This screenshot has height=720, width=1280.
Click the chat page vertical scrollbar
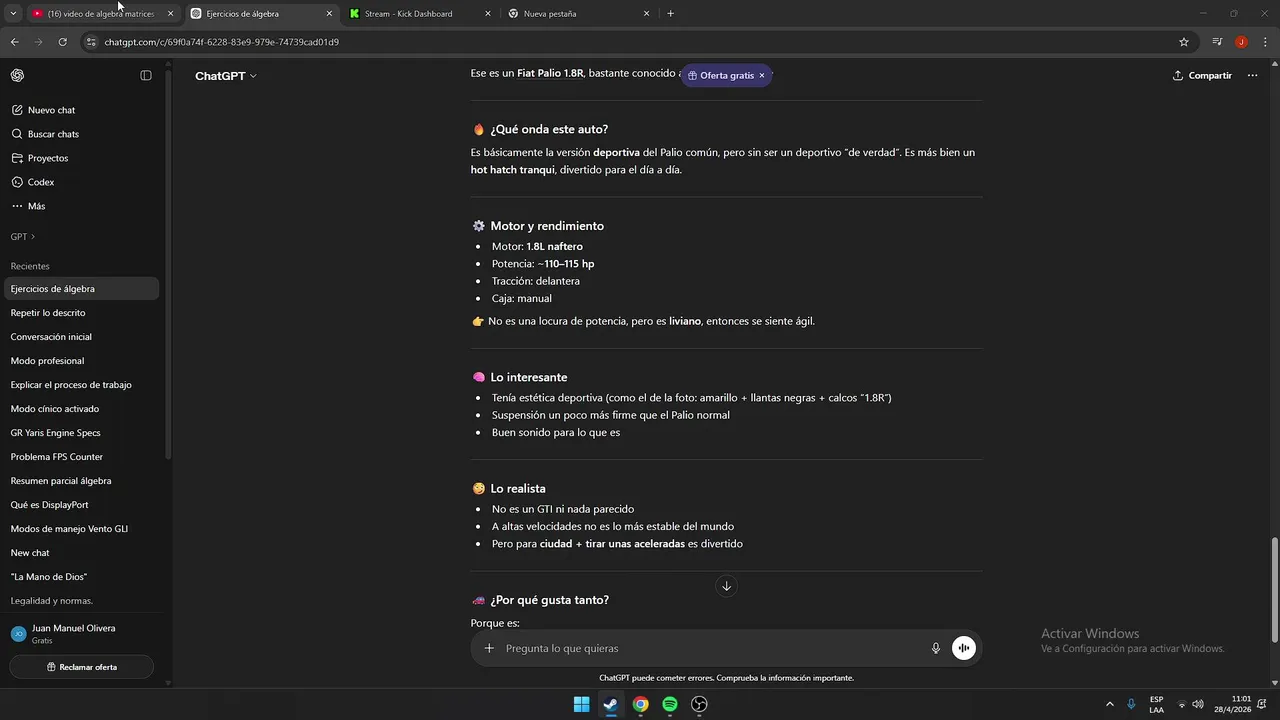(x=1274, y=590)
